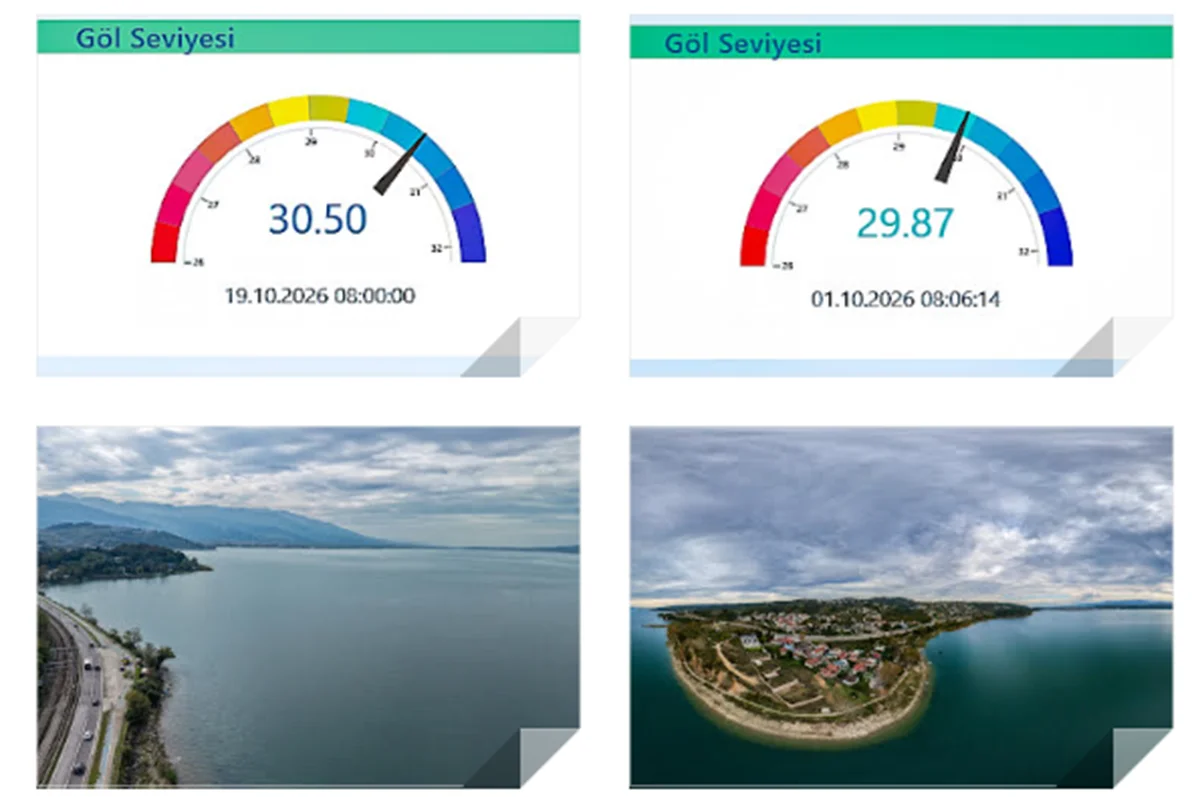Viewport: 1200px width, 797px height.
Task: Click the yellow segment on the 30.50 gauge
Action: pos(290,110)
